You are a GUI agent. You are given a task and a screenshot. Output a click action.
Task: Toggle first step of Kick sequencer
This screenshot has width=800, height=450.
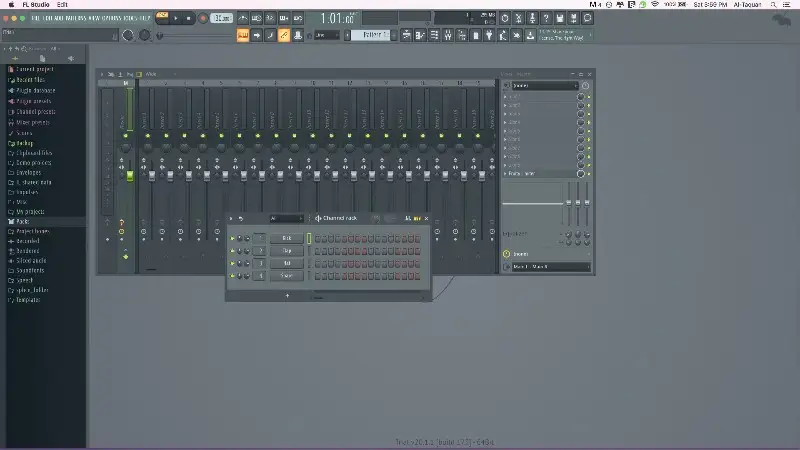point(318,238)
